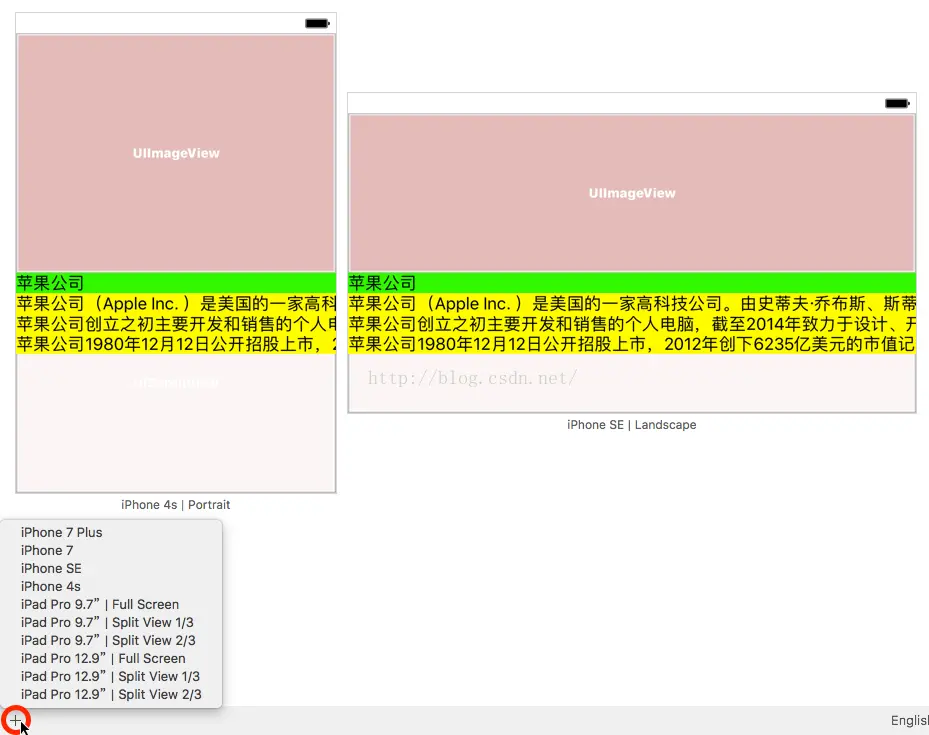Click yellow description text in iPhone 4s preview
929x735 pixels.
point(176,323)
